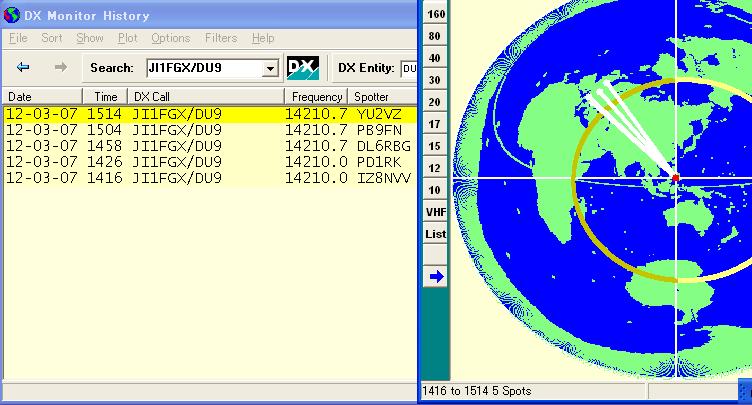Select the 20 meter band button
Viewport: 752px width, 405px height.
click(x=435, y=102)
